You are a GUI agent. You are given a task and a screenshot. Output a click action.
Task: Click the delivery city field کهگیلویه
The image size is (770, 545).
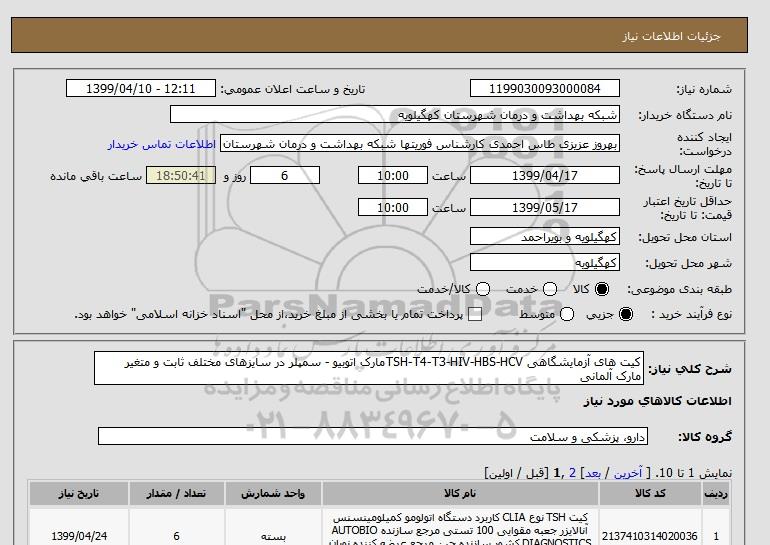click(x=545, y=263)
